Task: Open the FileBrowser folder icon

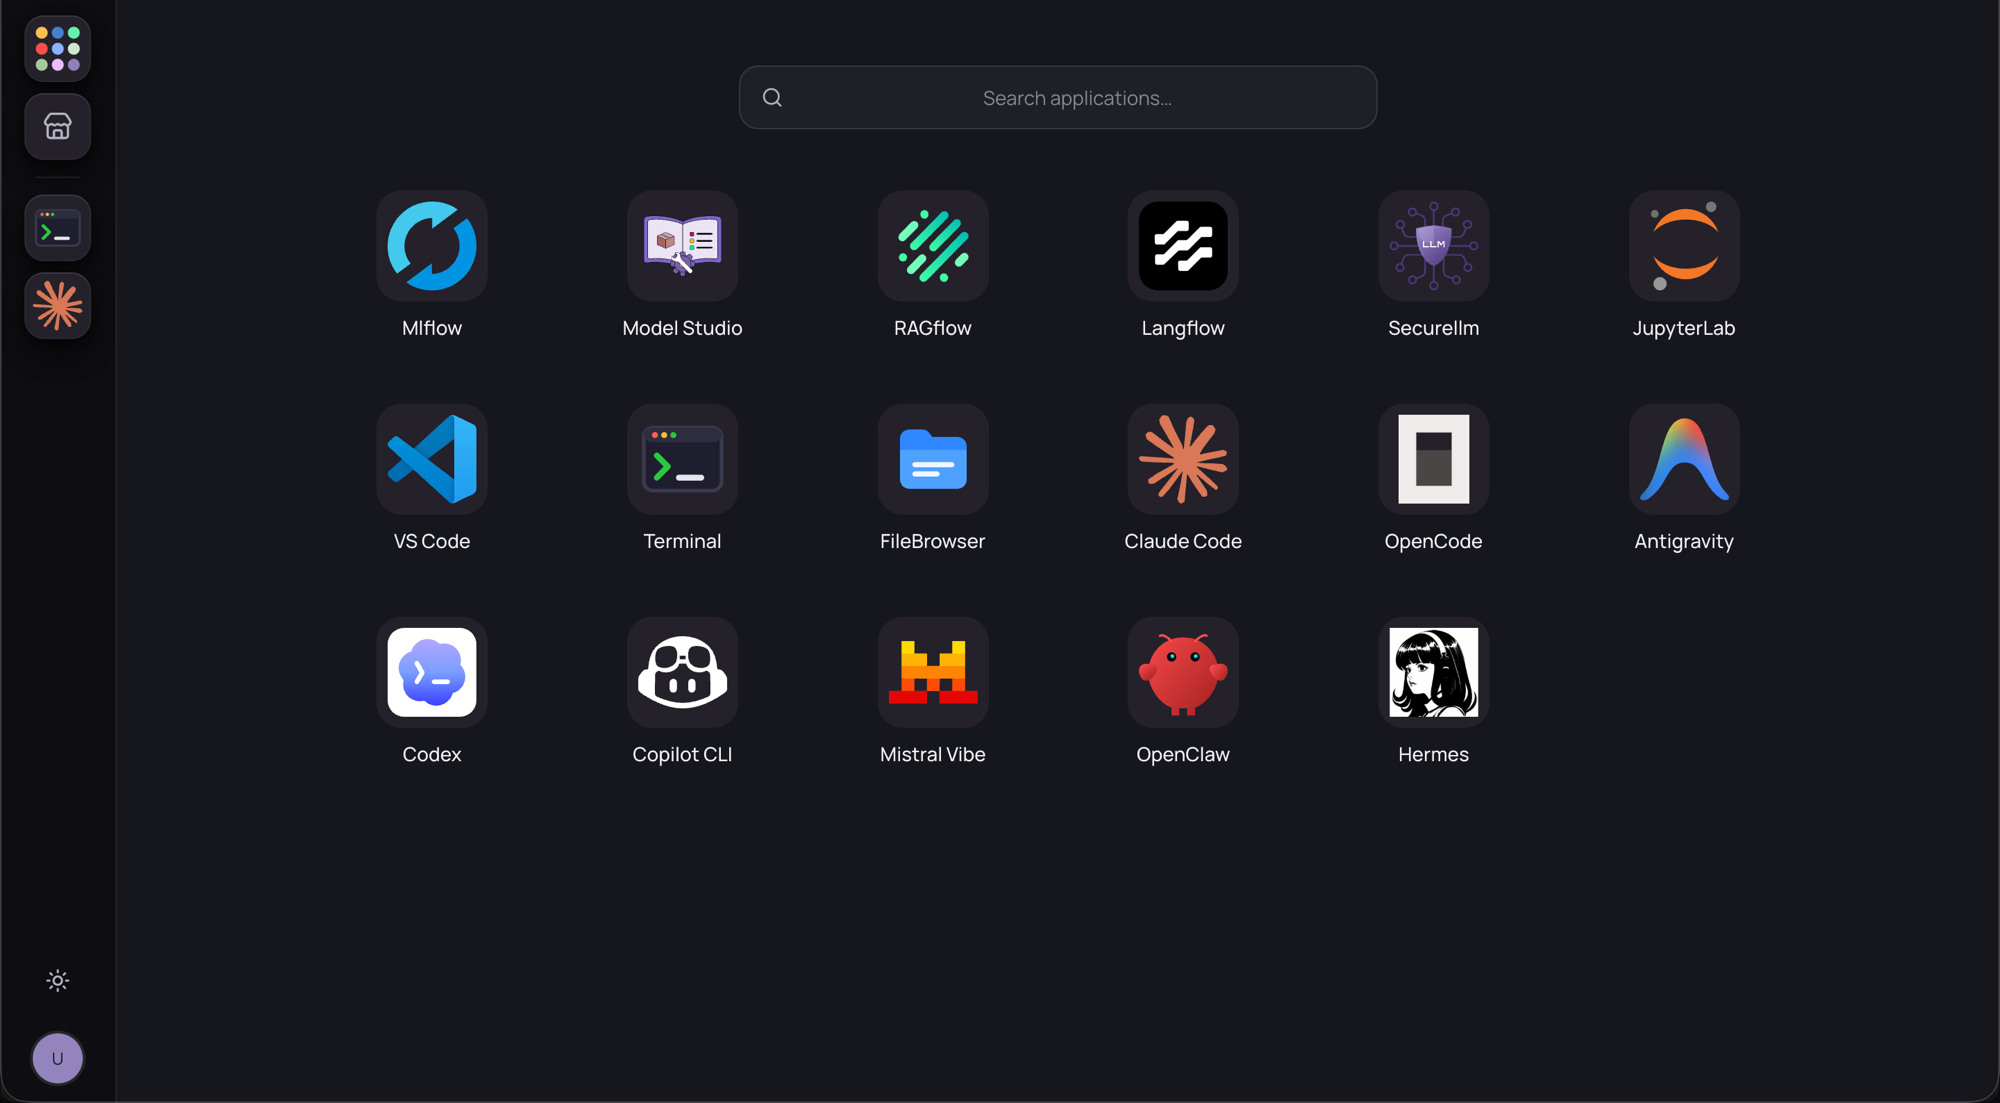Action: (x=933, y=459)
